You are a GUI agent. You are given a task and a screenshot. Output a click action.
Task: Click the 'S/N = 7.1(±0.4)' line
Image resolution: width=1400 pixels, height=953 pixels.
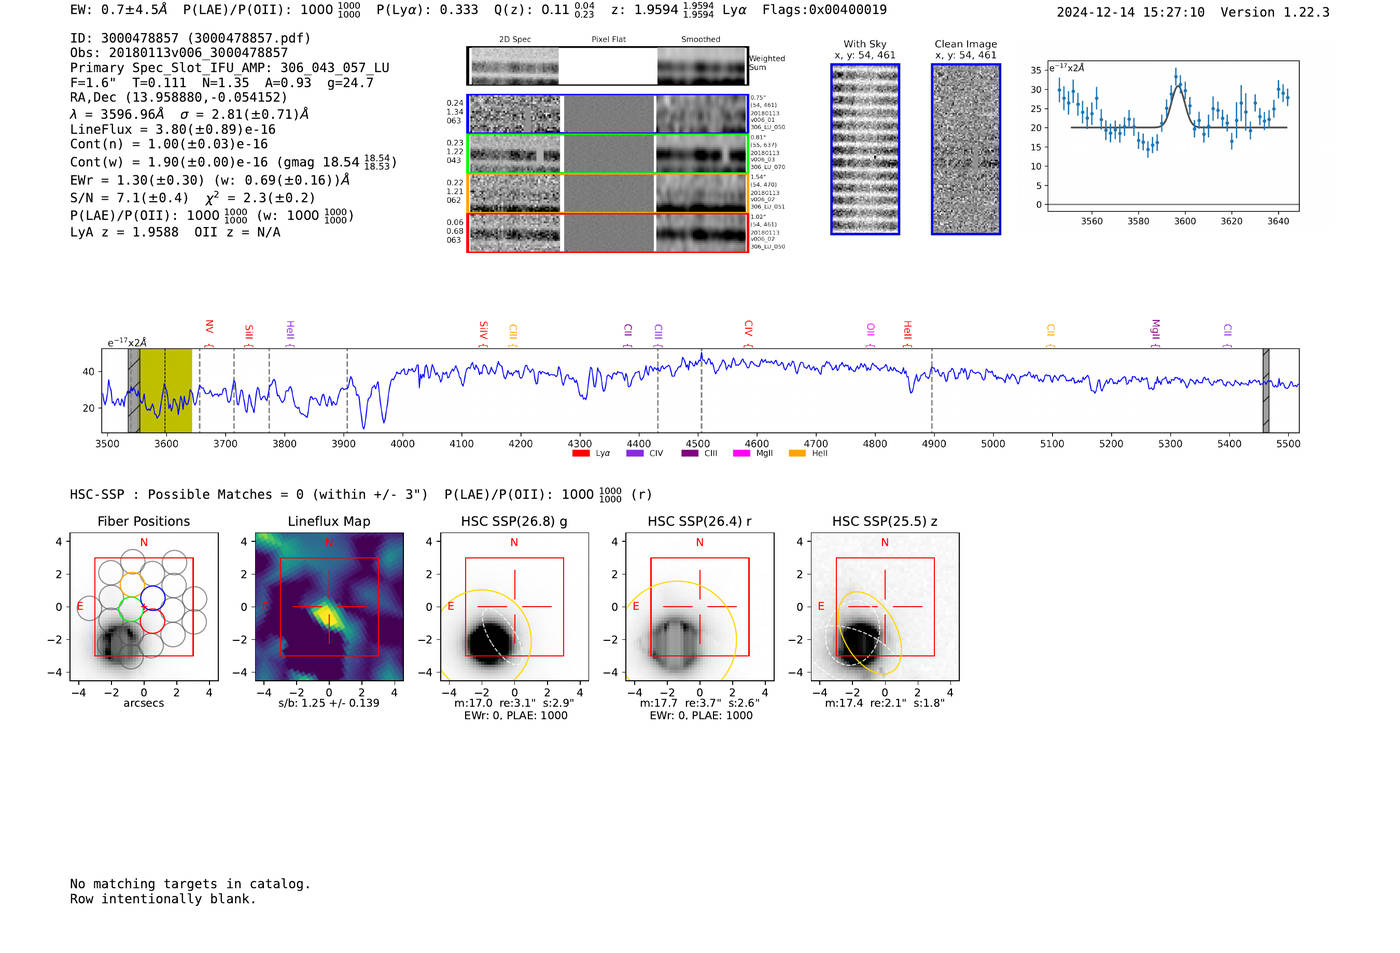193,198
